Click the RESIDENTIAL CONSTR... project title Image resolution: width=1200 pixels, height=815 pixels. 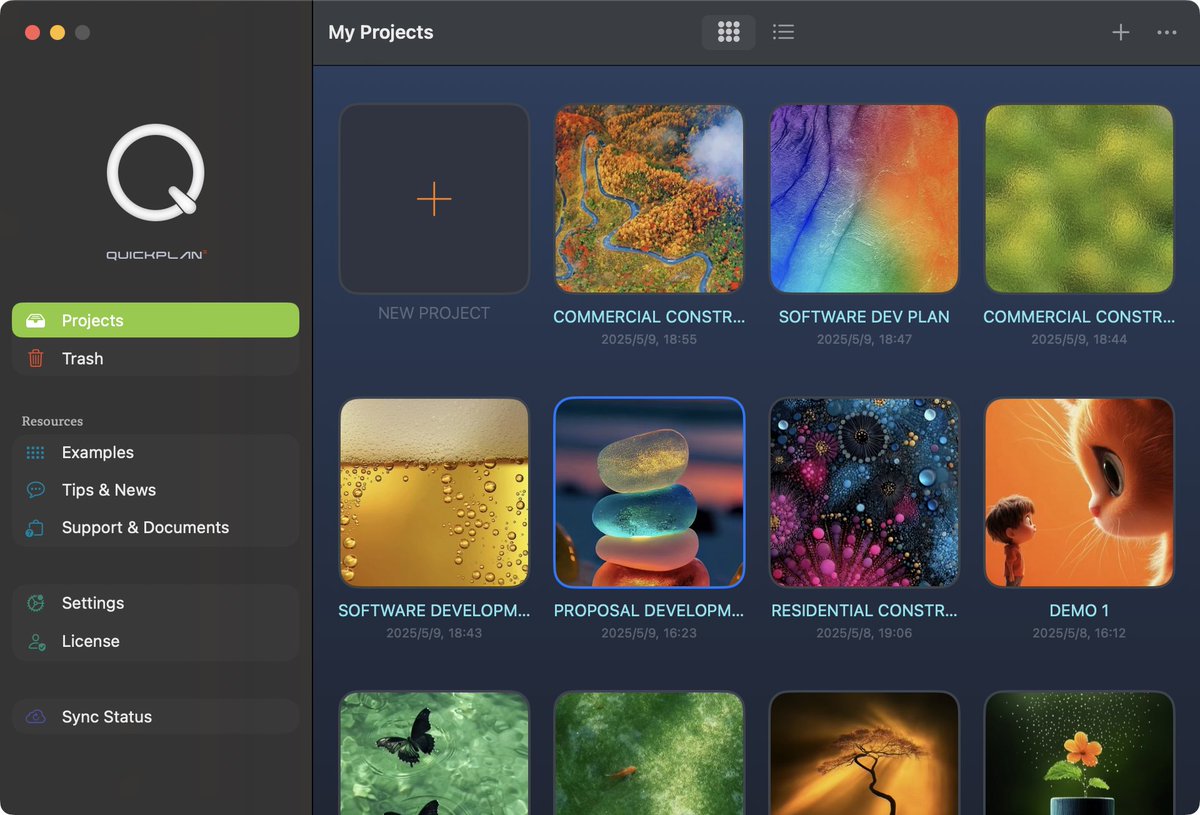(x=864, y=610)
